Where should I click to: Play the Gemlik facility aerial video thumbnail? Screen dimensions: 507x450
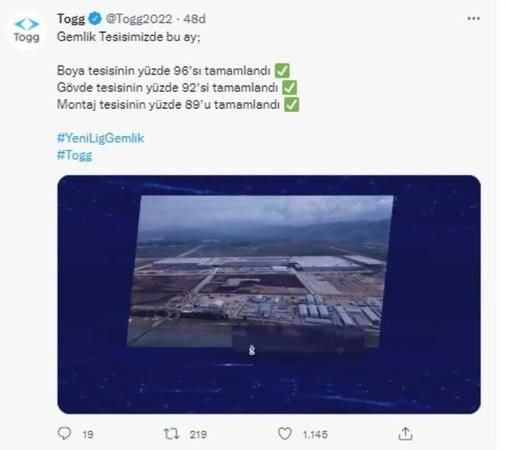point(269,294)
